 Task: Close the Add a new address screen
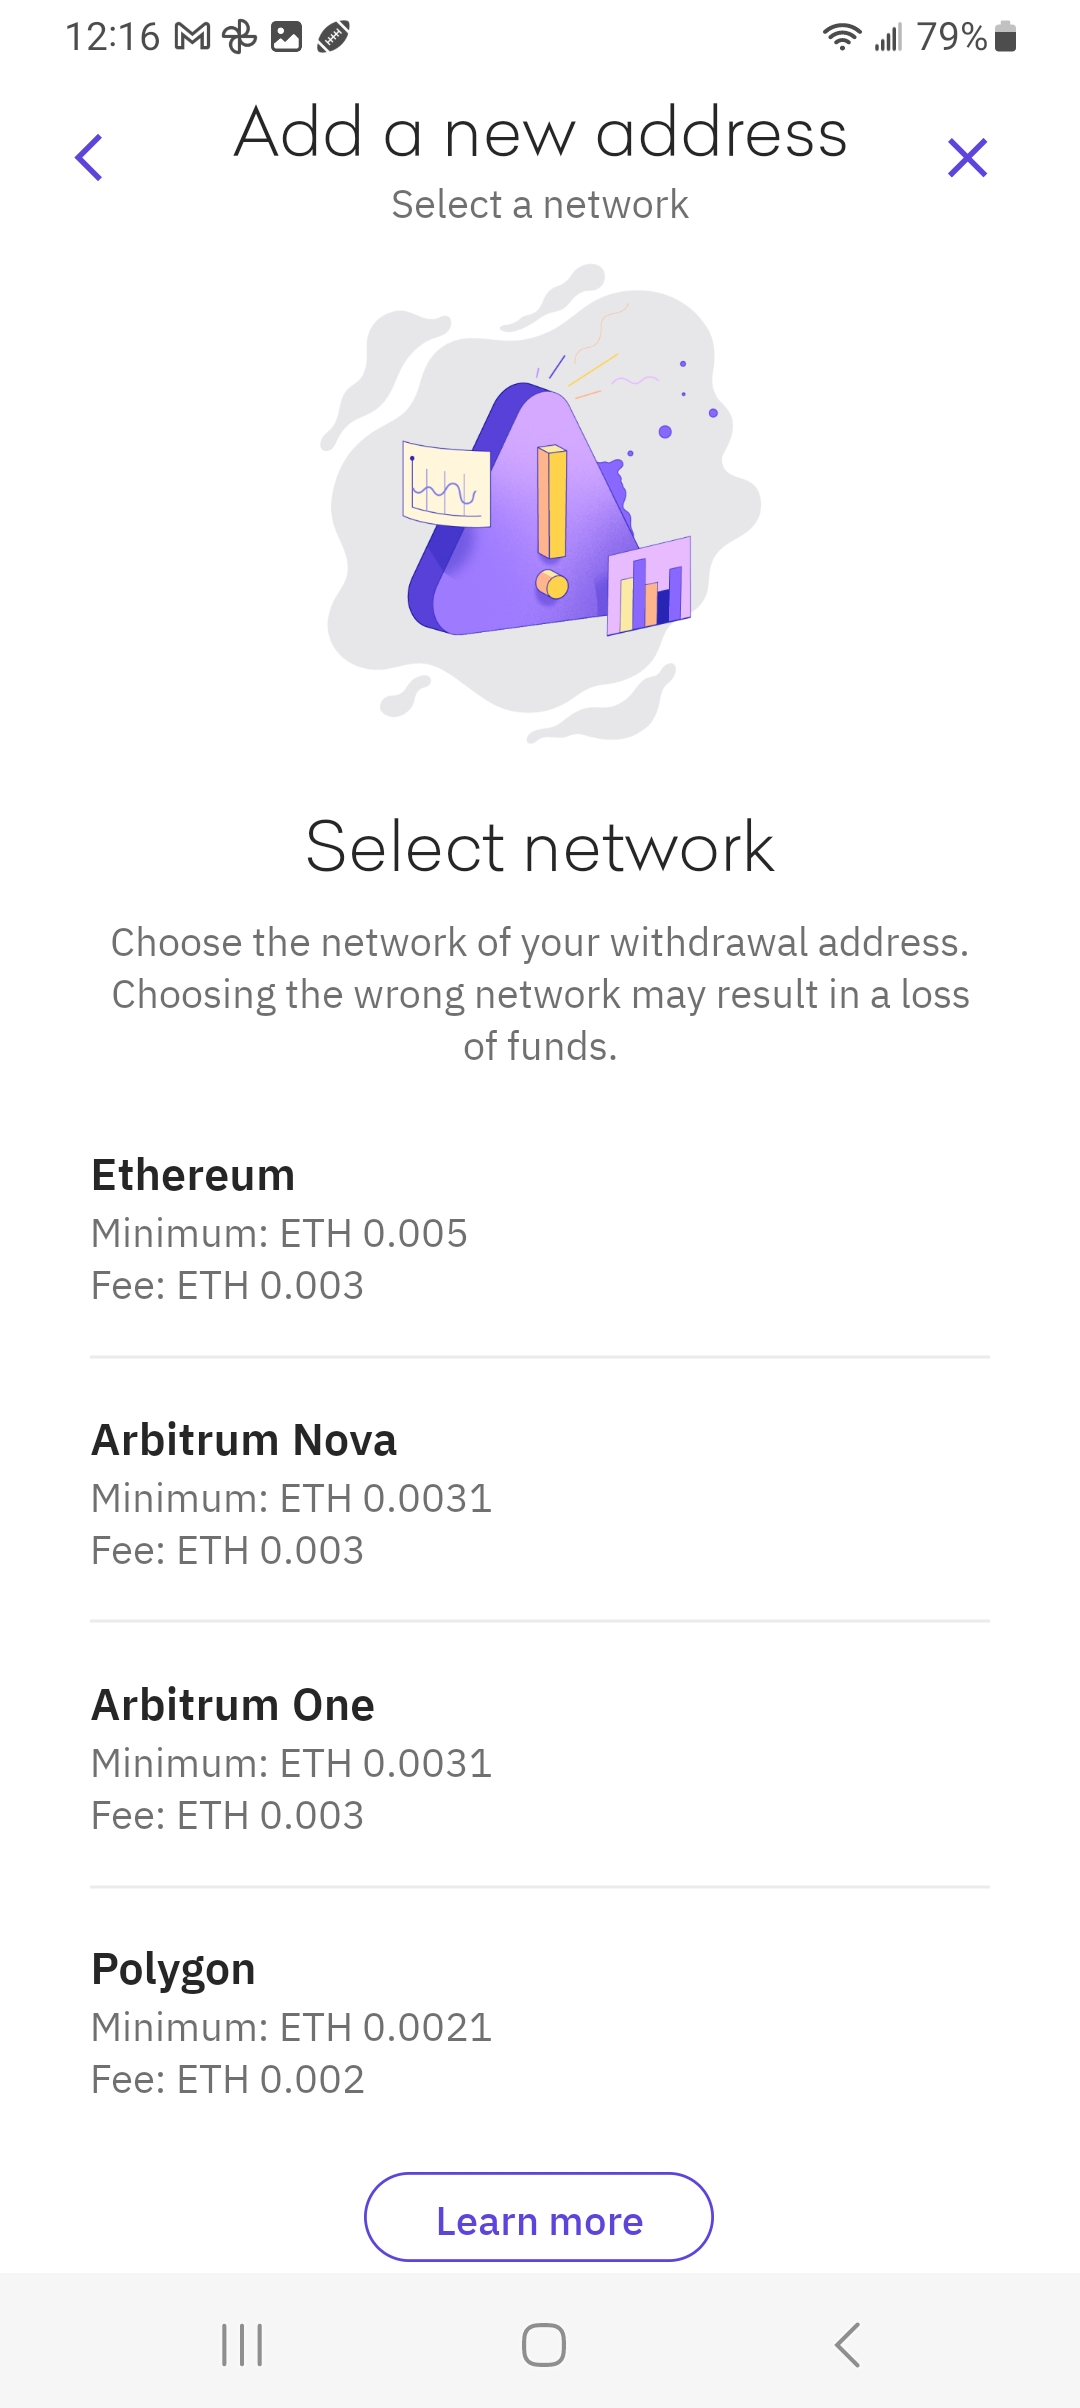(x=967, y=158)
